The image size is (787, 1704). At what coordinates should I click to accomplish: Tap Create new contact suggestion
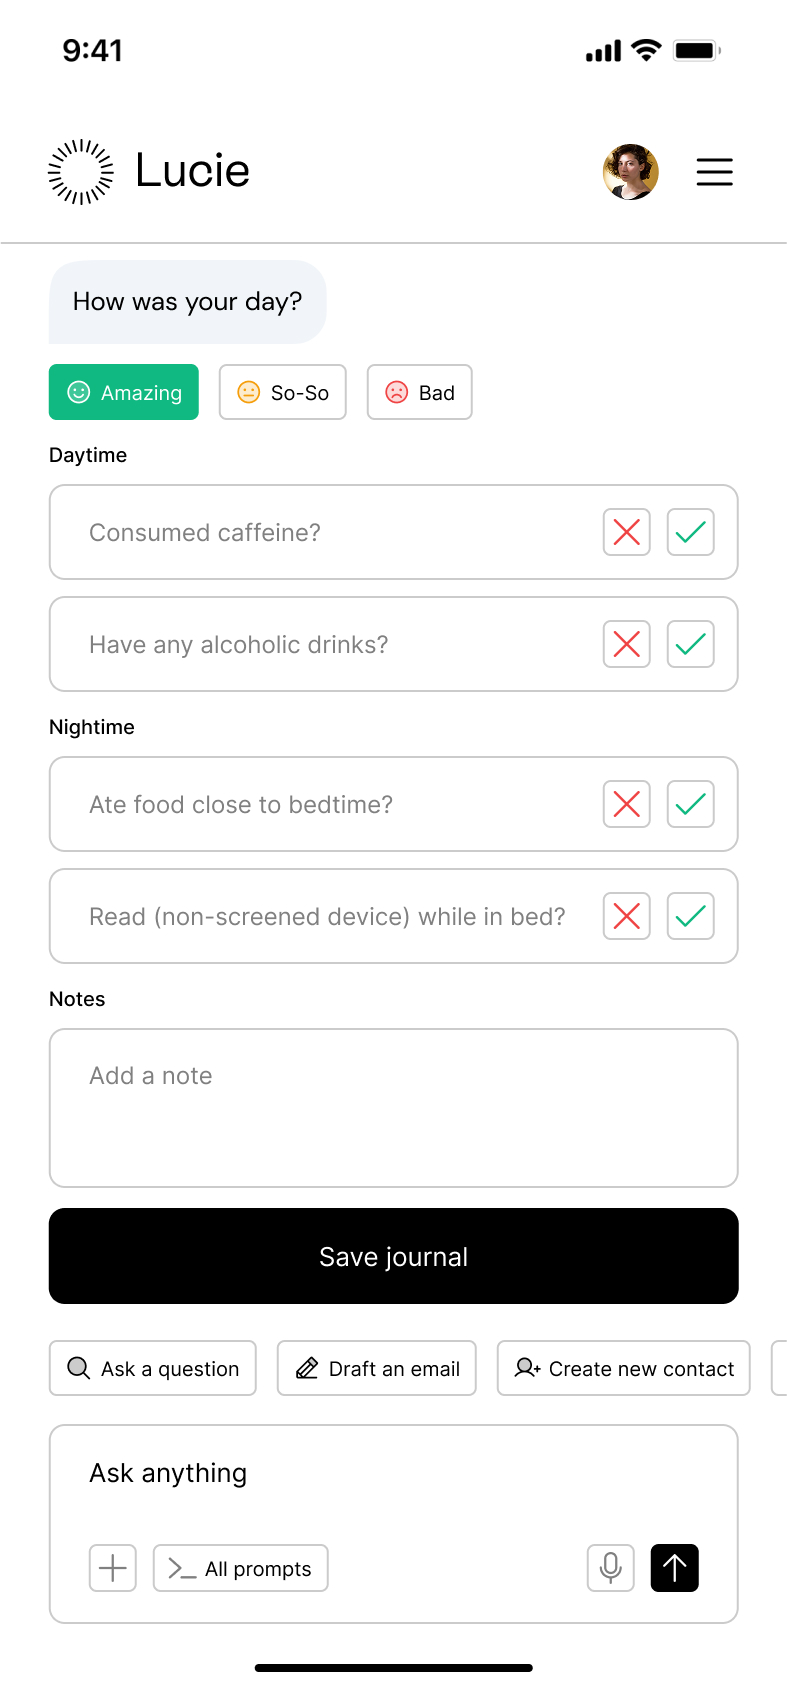[x=624, y=1368]
